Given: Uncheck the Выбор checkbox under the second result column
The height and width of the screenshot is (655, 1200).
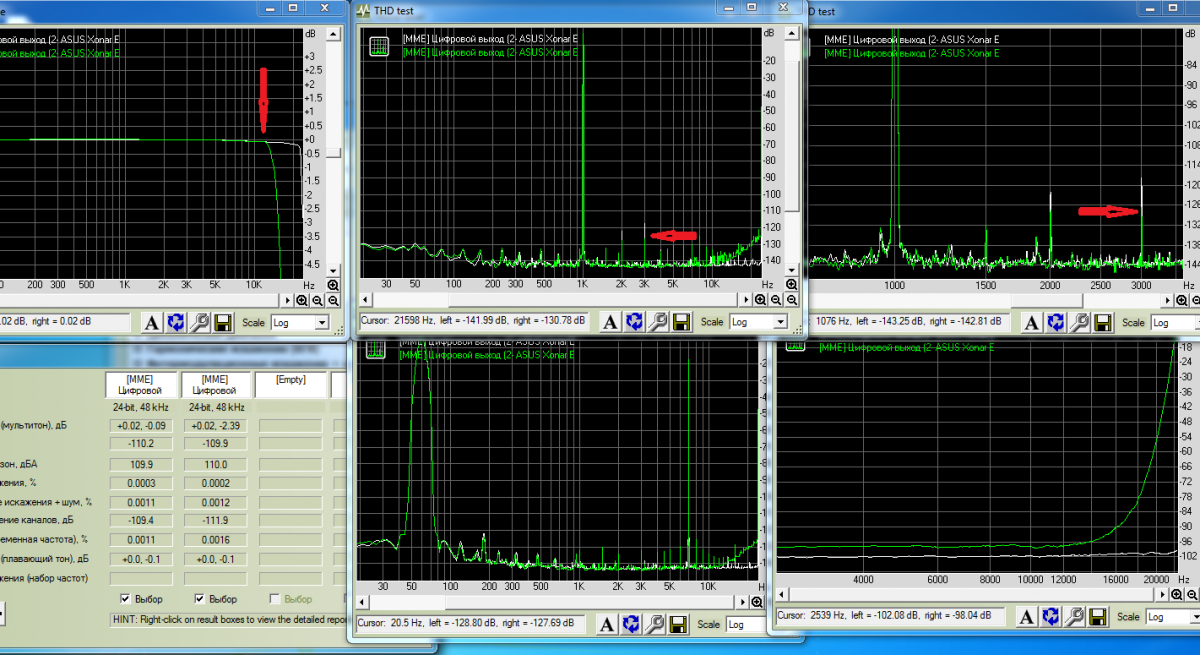Looking at the screenshot, I should pos(200,599).
